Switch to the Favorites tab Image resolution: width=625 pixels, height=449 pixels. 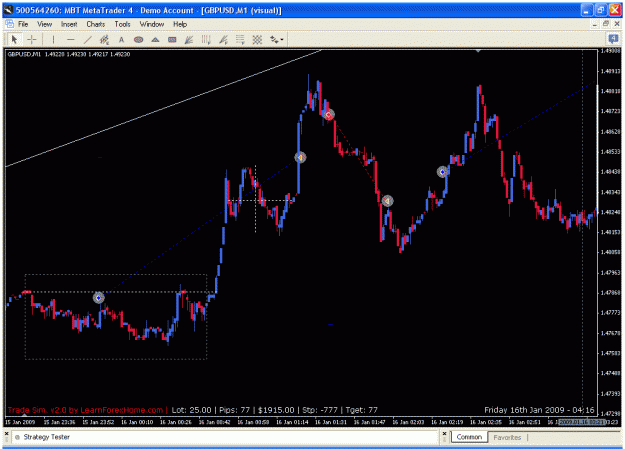(507, 437)
